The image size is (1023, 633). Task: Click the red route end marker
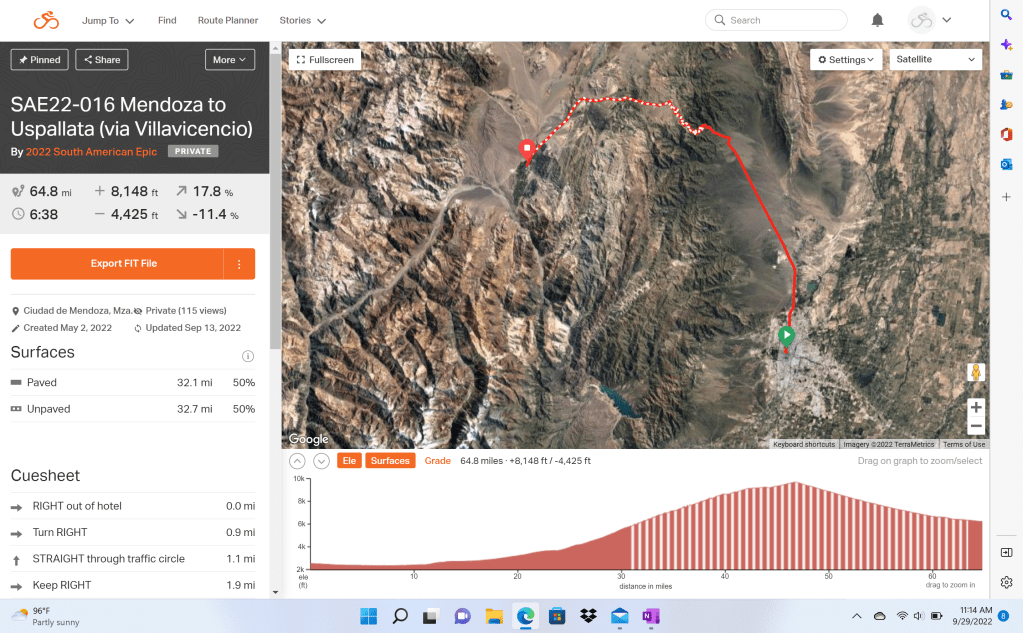point(527,150)
